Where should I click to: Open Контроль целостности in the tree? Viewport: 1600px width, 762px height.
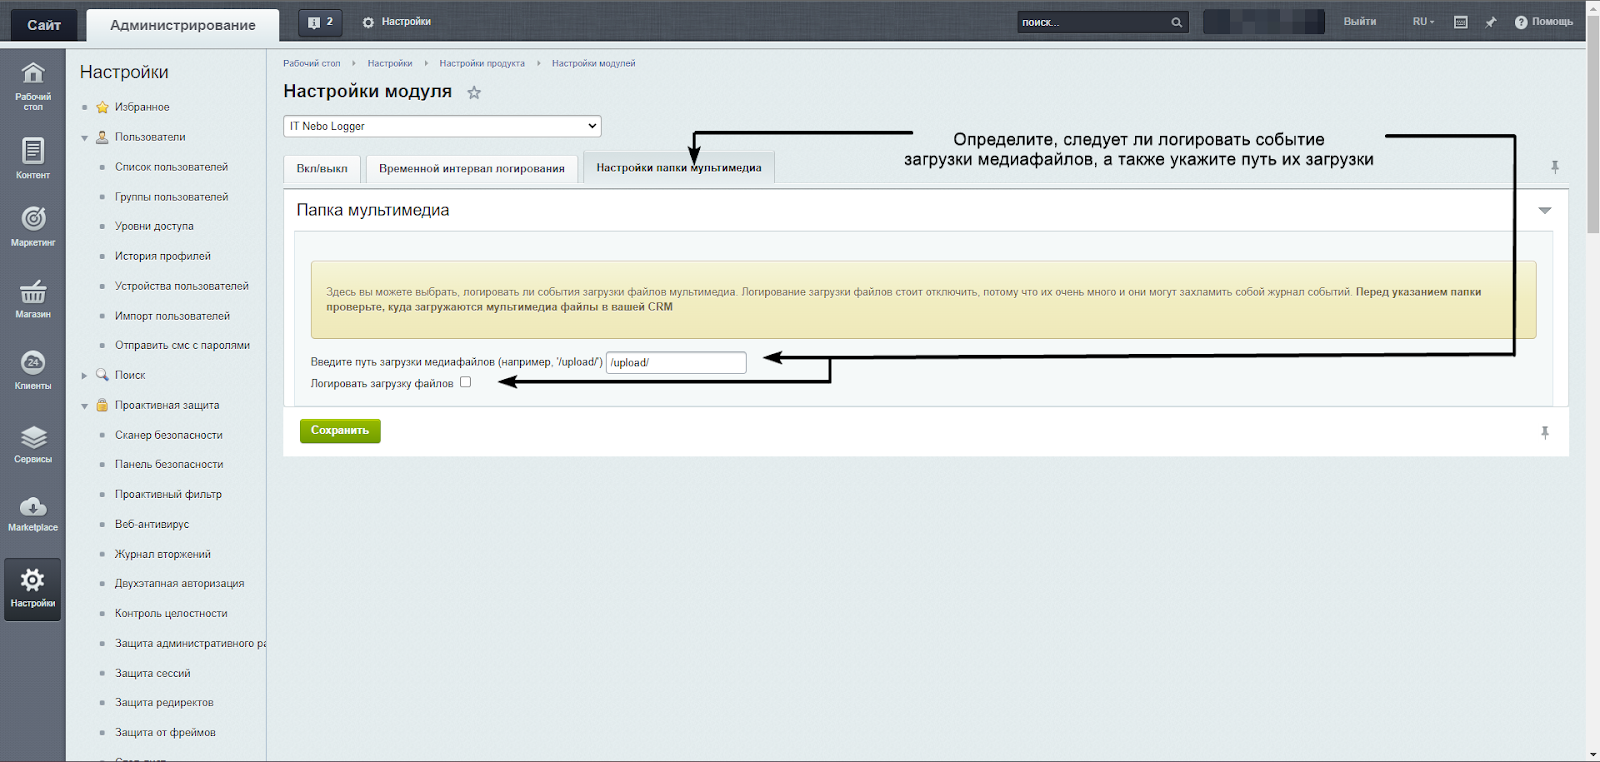point(171,613)
